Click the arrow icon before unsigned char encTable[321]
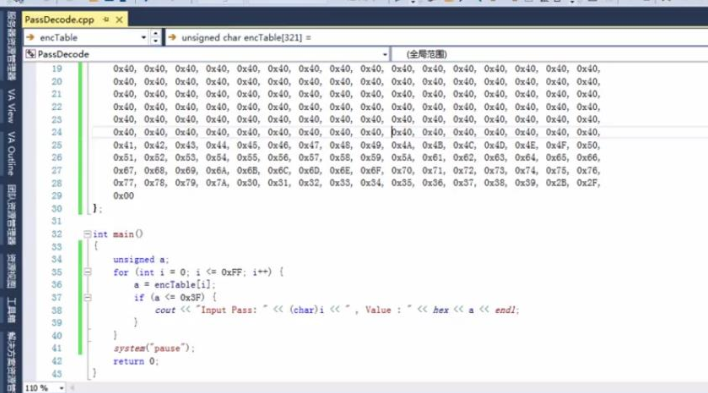 pos(172,37)
